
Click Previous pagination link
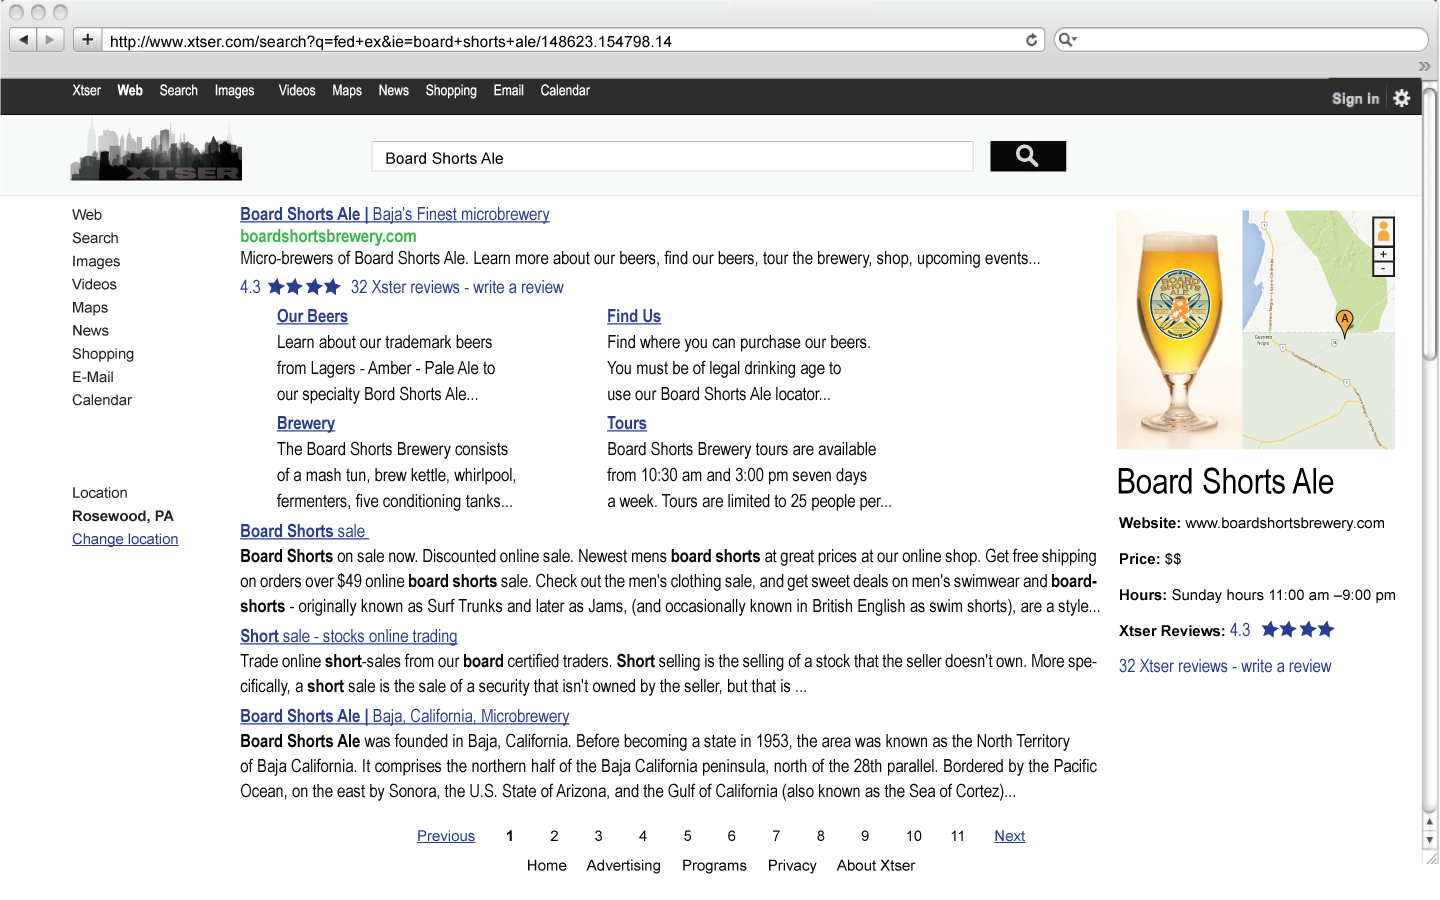tap(446, 836)
